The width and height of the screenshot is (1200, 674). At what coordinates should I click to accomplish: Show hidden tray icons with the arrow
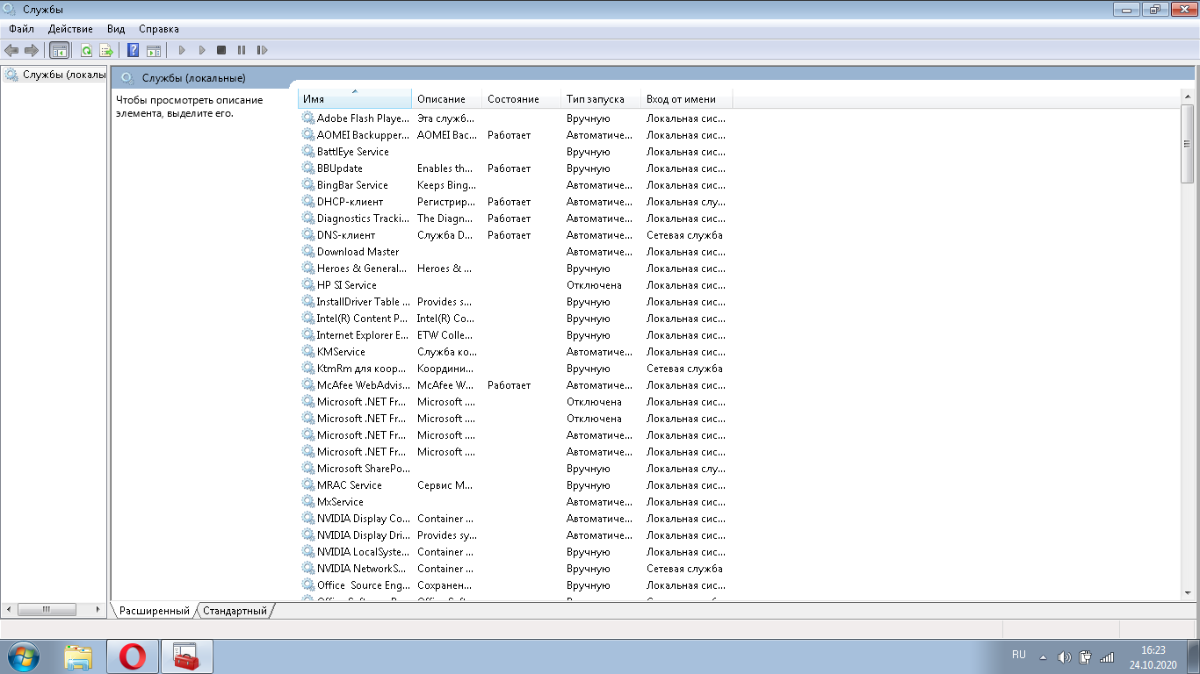[x=1043, y=657]
